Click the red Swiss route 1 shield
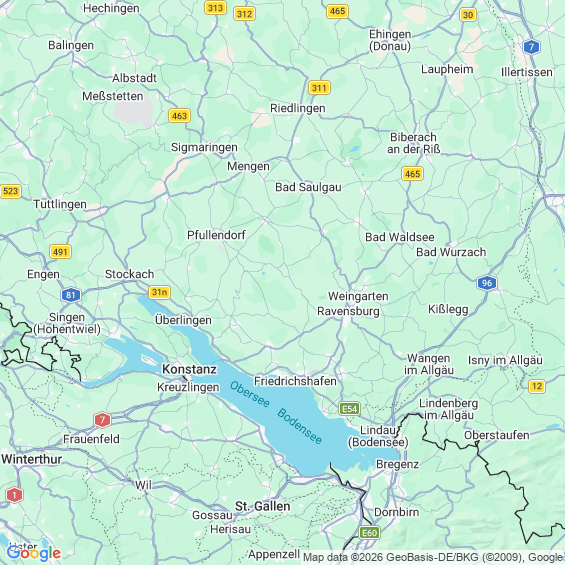Image resolution: width=565 pixels, height=565 pixels. tap(14, 495)
